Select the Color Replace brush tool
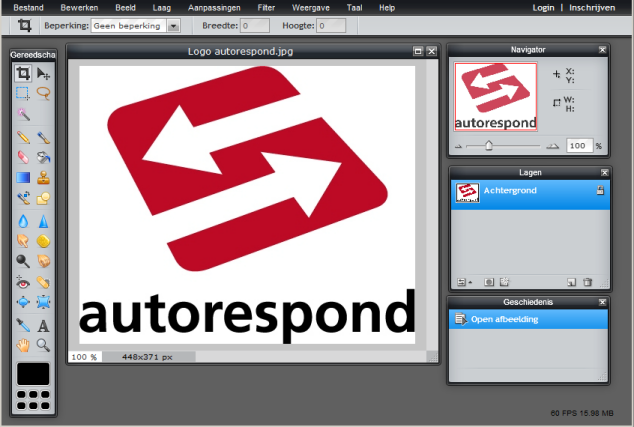 pyautogui.click(x=23, y=198)
